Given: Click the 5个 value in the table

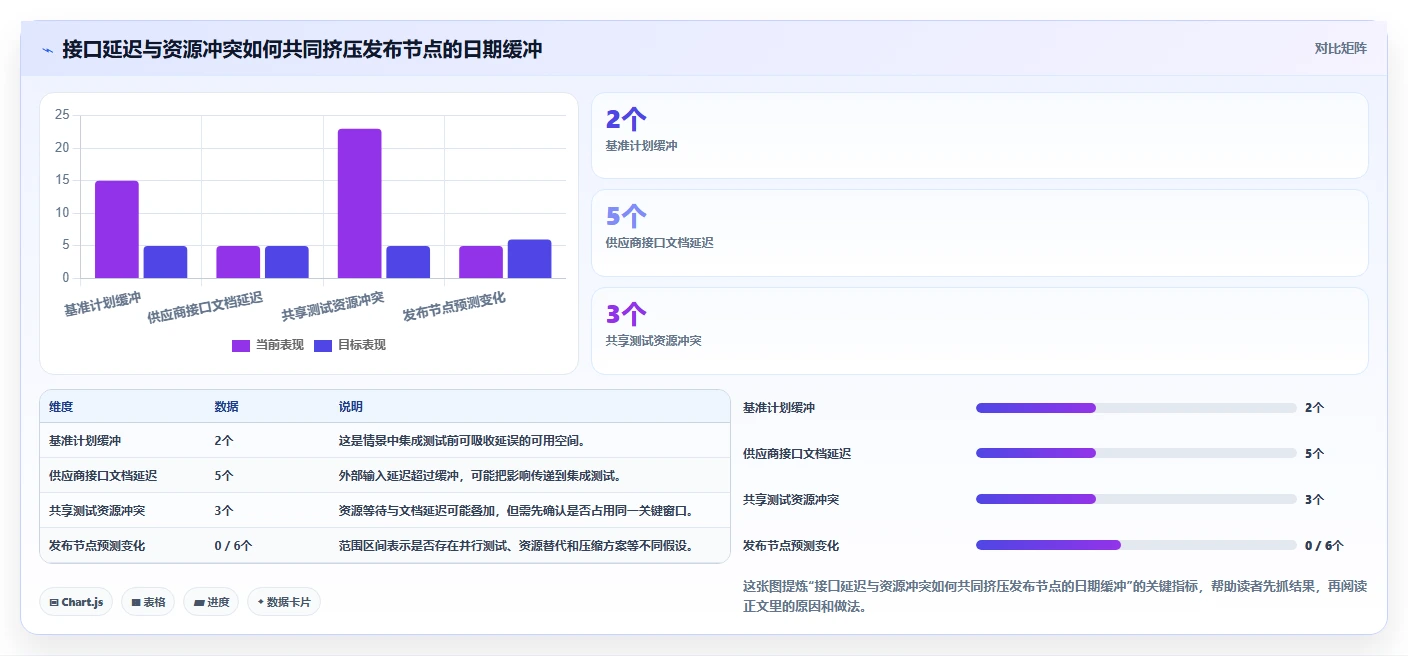Looking at the screenshot, I should tap(224, 476).
